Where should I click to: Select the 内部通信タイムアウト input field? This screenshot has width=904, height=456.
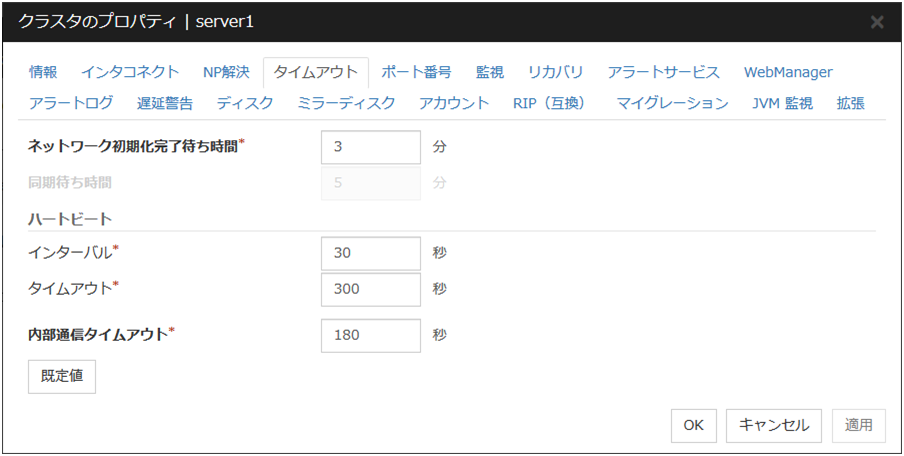click(x=371, y=336)
